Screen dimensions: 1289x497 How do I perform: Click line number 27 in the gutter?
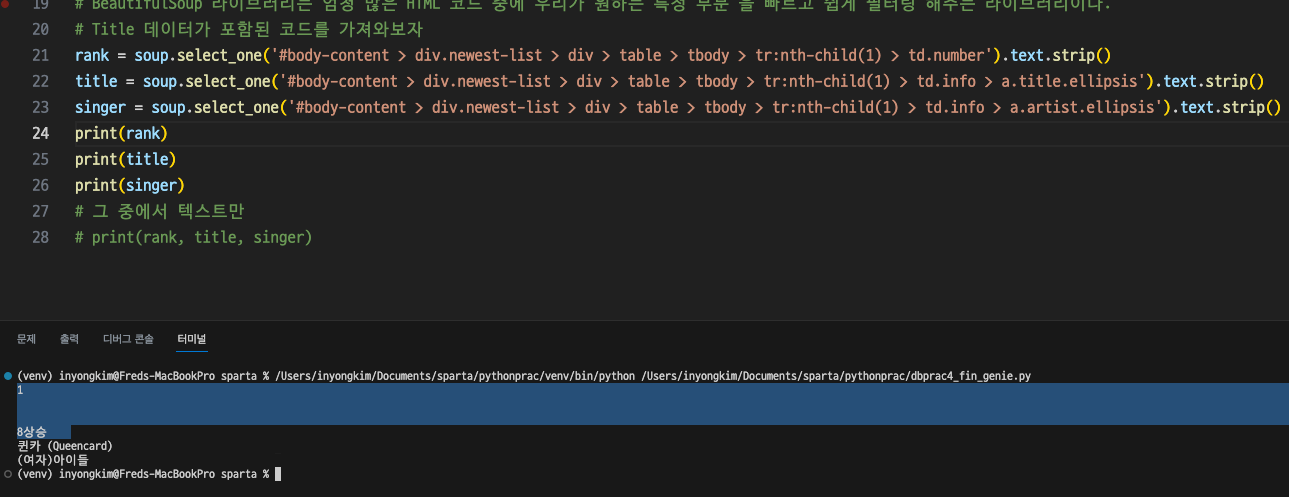pos(40,211)
